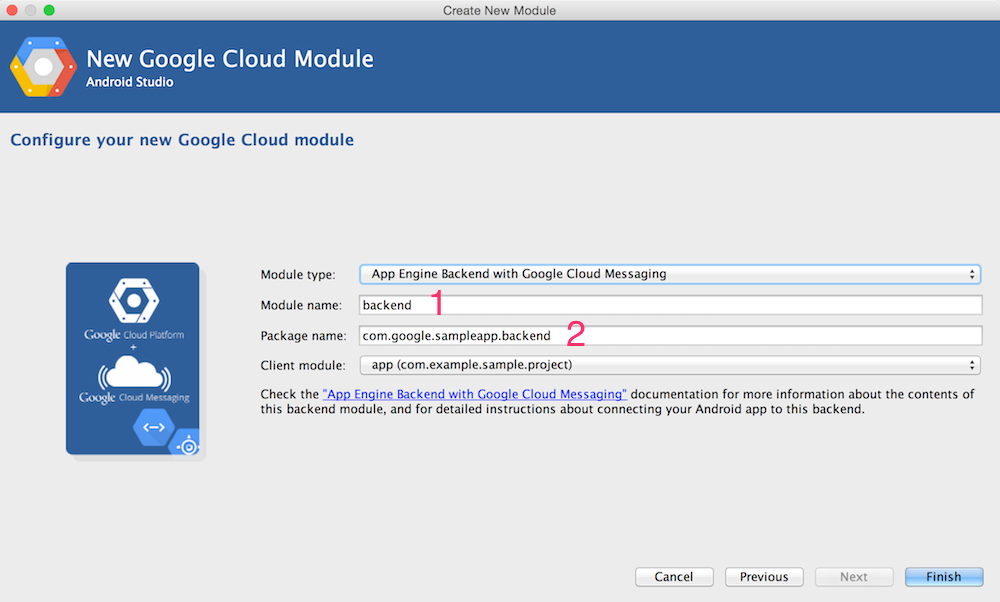Finish creating the module
Screen dimensions: 1000x602
pyautogui.click(x=943, y=577)
